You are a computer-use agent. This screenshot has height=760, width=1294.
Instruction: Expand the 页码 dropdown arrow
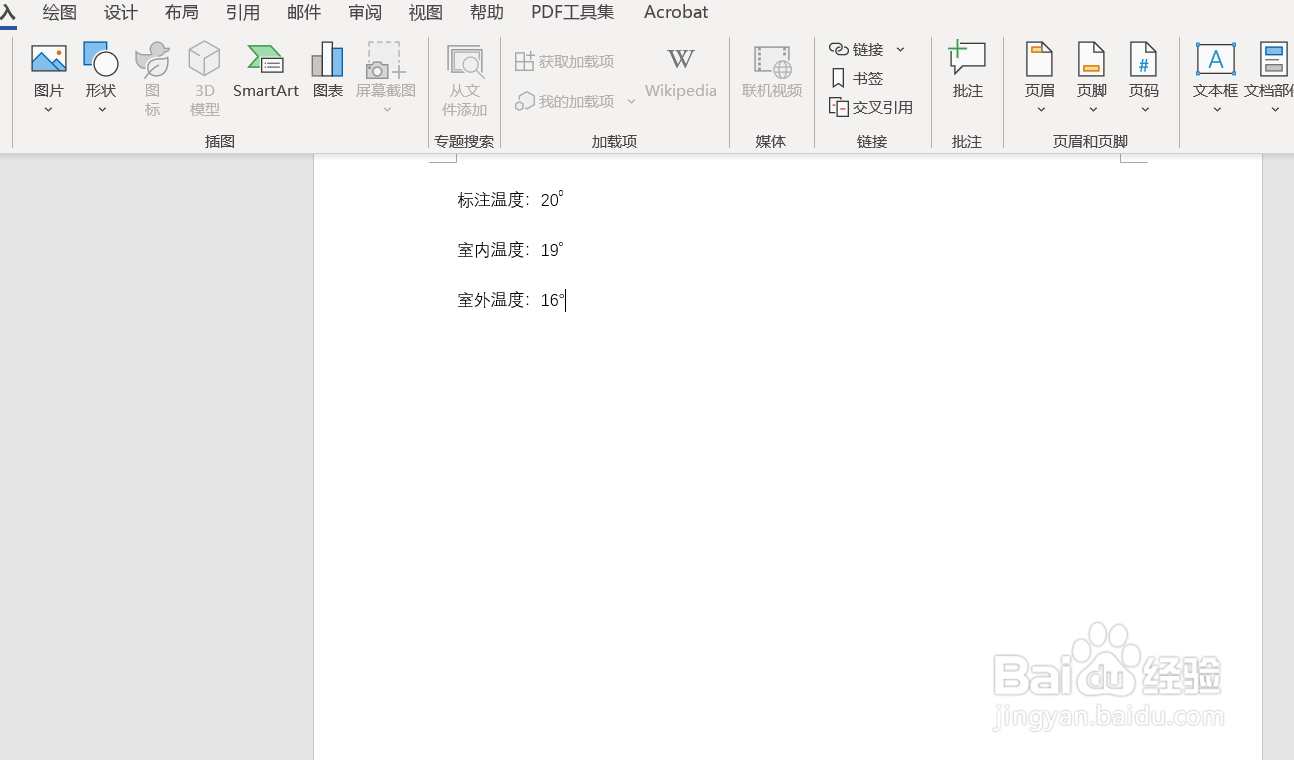point(1144,110)
